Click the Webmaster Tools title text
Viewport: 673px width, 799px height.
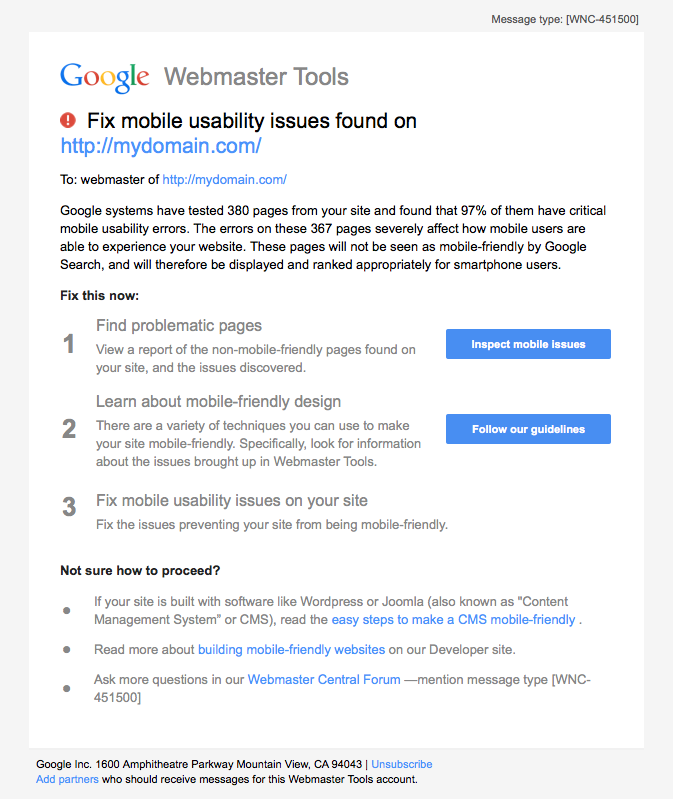click(256, 77)
